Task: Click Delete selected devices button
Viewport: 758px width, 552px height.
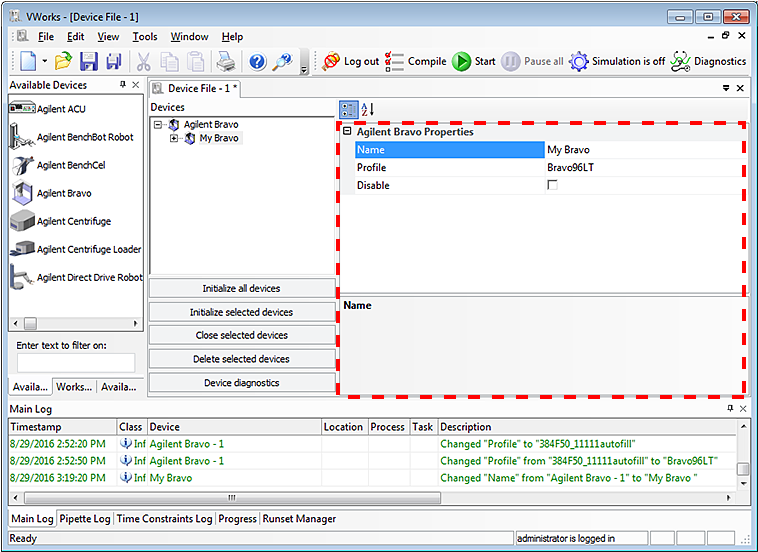Action: [x=241, y=359]
